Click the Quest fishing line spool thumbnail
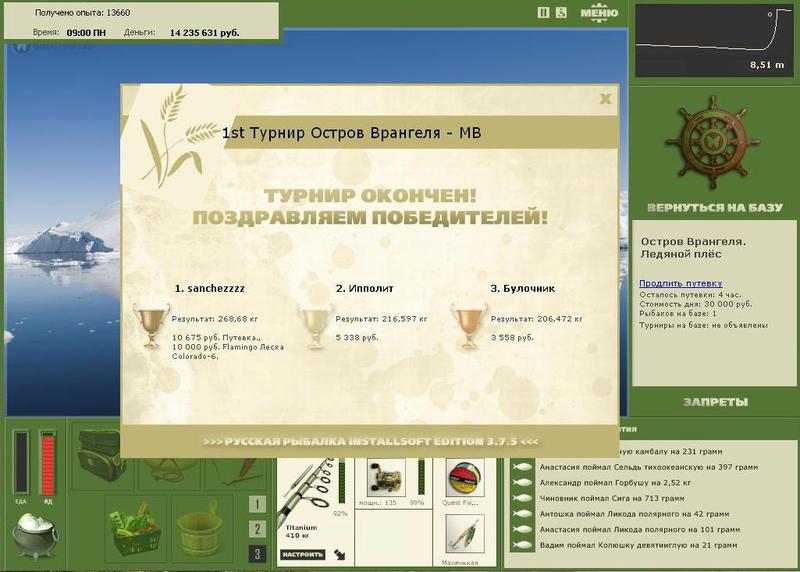The width and height of the screenshot is (800, 572). click(464, 478)
